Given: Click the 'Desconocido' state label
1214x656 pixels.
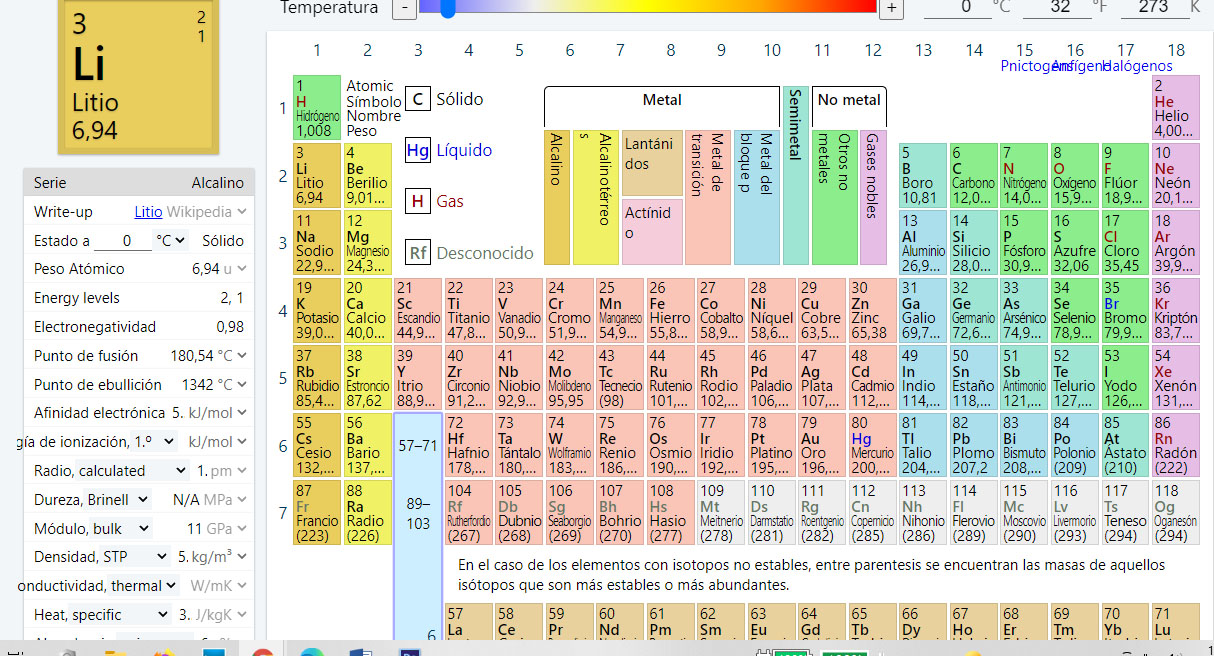Looking at the screenshot, I should 485,253.
